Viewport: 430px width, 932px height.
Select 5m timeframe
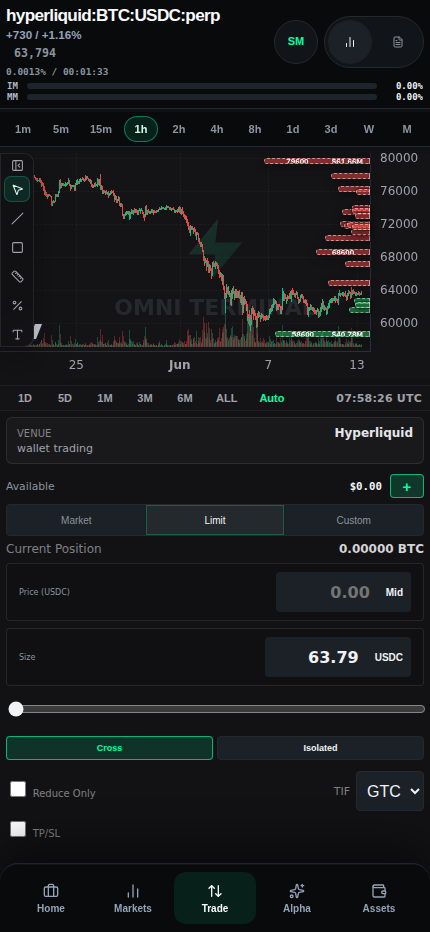(x=61, y=129)
